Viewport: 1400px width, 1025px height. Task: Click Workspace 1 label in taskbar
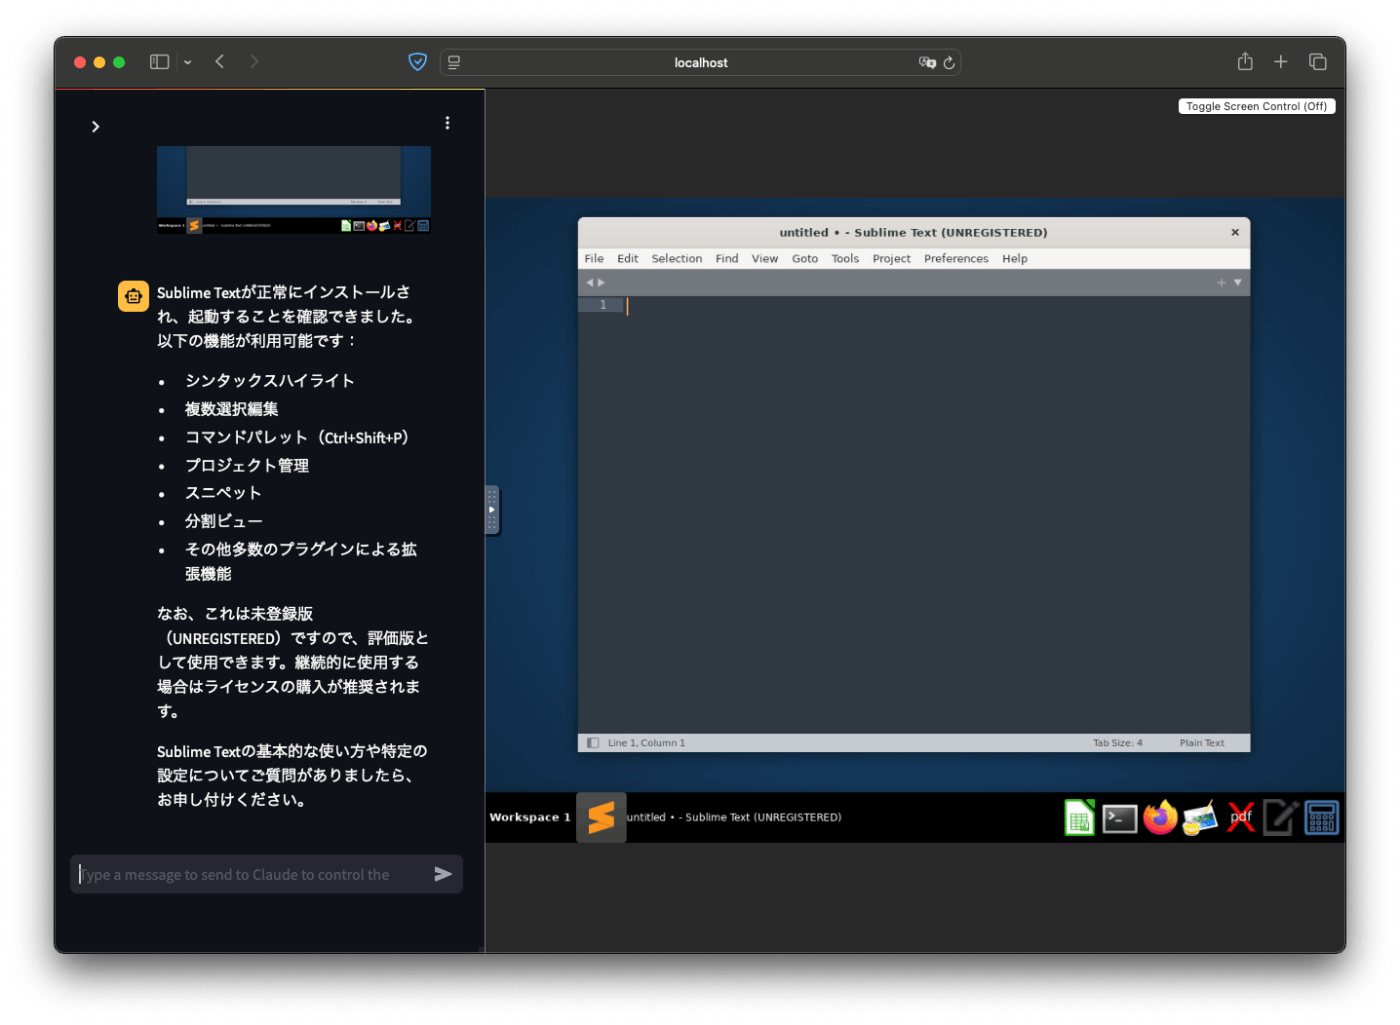coord(530,817)
